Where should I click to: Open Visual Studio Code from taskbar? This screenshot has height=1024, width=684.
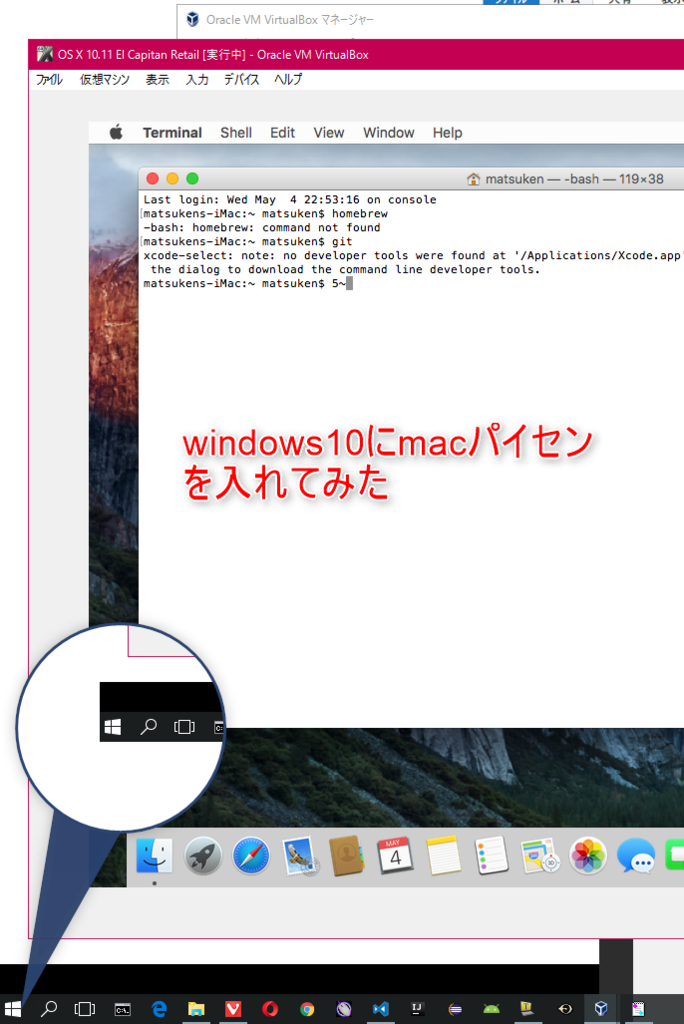tap(381, 1009)
